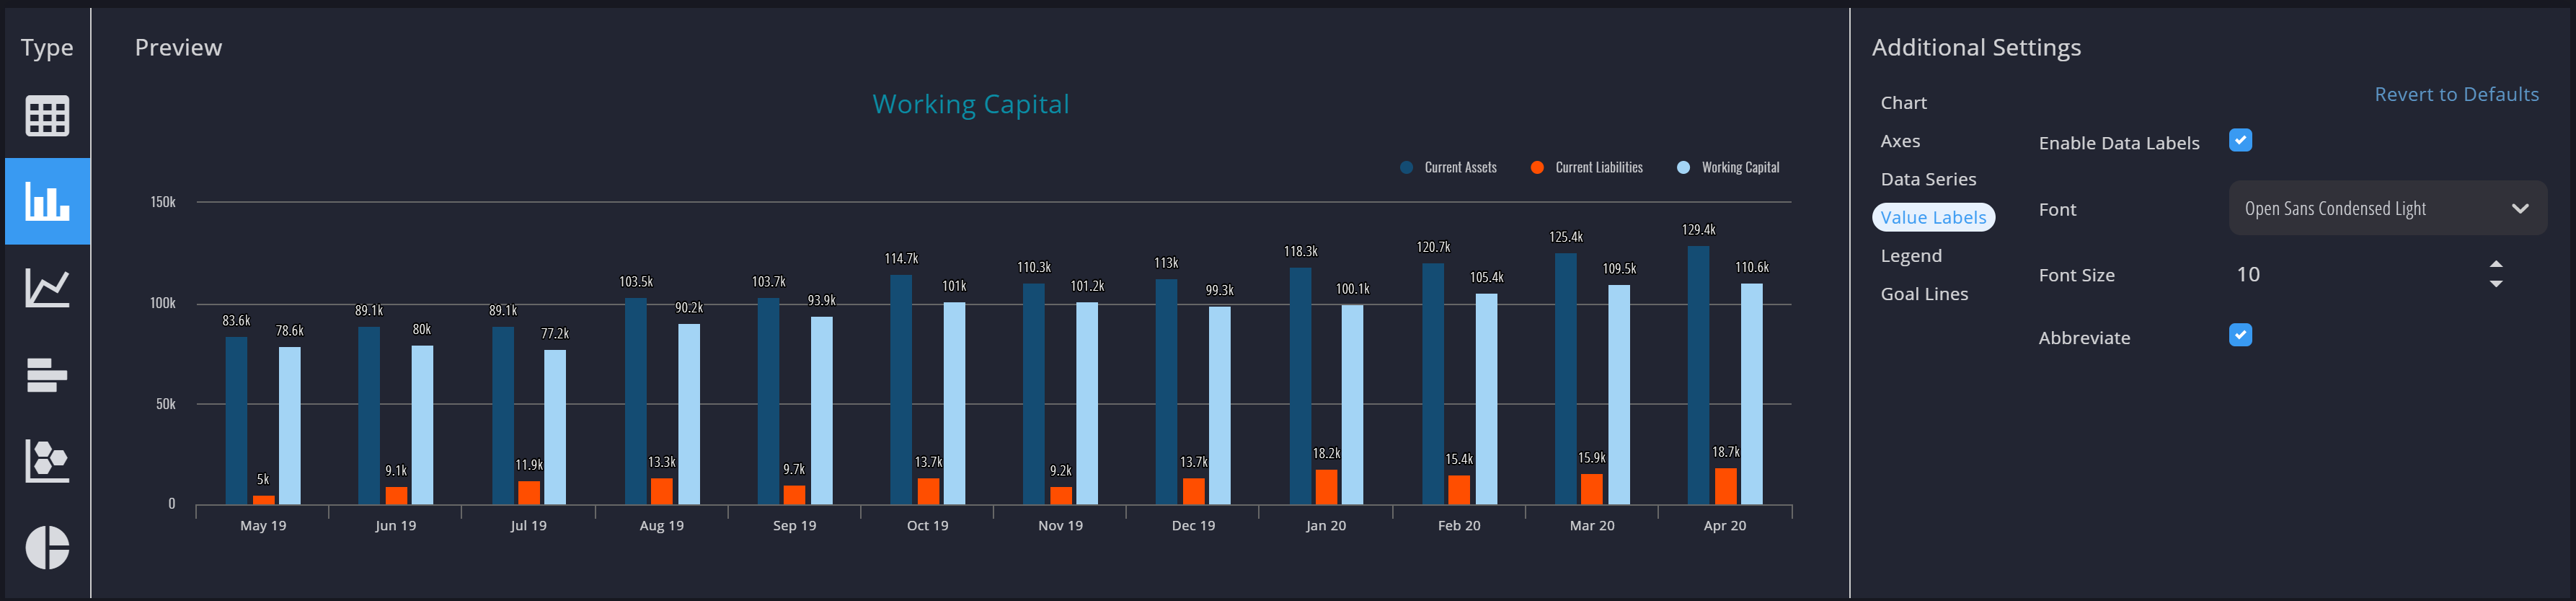Toggle Current Liabilities legend marker
This screenshot has width=2576, height=601.
tap(1537, 167)
